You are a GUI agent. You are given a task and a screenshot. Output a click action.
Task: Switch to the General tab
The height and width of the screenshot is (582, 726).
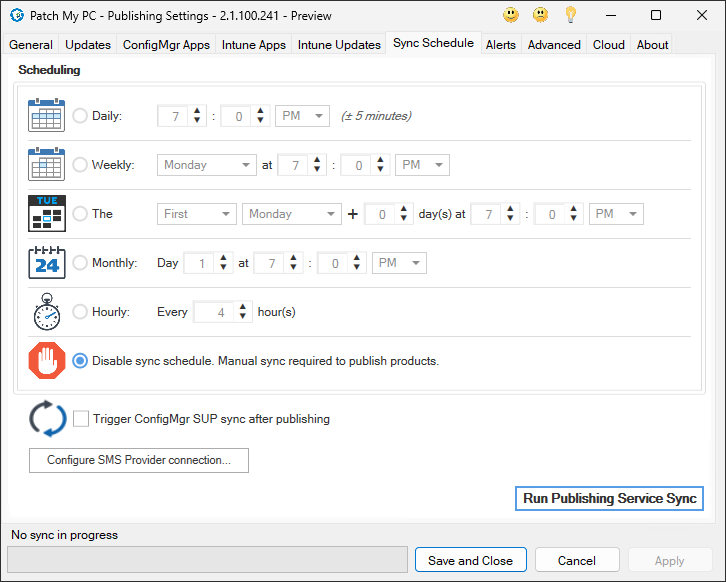click(x=31, y=45)
